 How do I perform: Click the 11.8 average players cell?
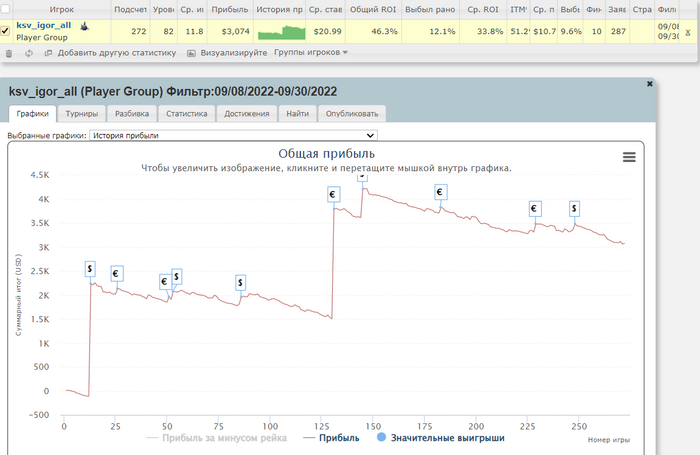pos(194,31)
